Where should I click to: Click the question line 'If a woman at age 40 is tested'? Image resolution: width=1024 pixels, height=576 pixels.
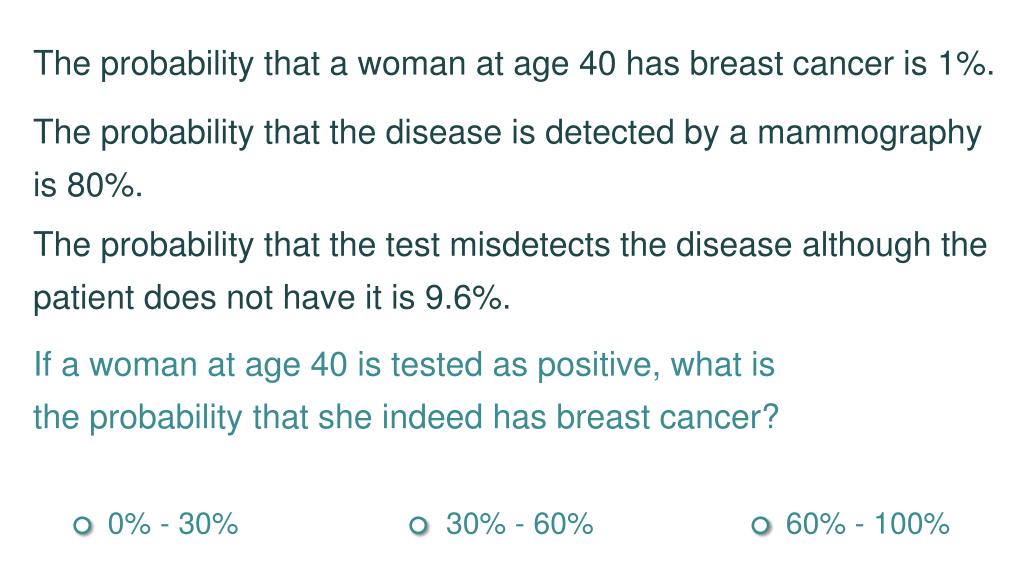(x=404, y=365)
